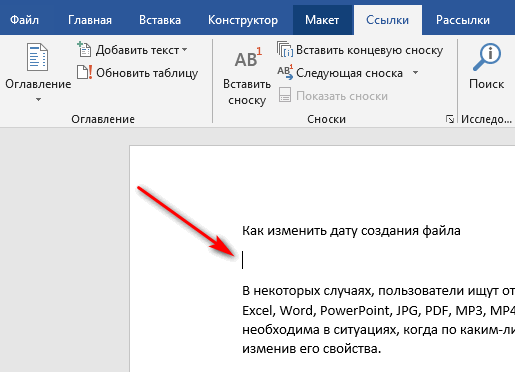Click the Поиск button label
Screen dimensions: 515x372
pos(486,84)
